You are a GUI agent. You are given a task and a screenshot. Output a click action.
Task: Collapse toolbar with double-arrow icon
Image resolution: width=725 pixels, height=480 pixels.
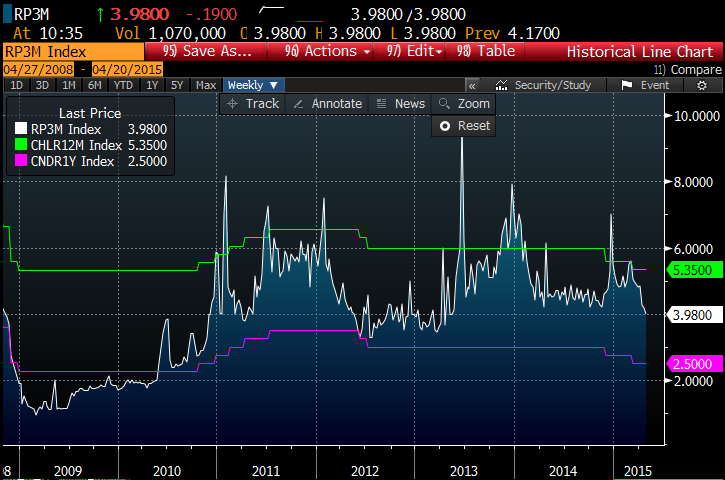click(473, 86)
